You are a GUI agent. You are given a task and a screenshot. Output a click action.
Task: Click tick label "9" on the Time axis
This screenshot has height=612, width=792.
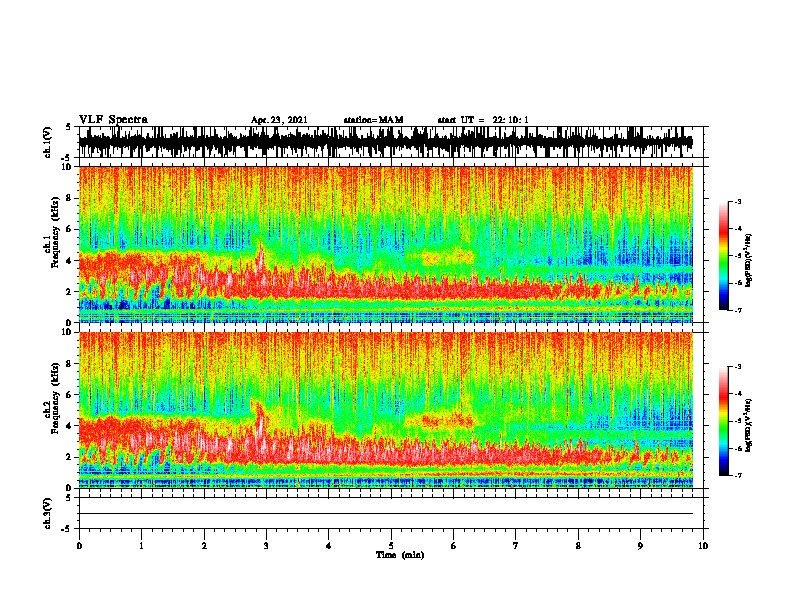640,546
